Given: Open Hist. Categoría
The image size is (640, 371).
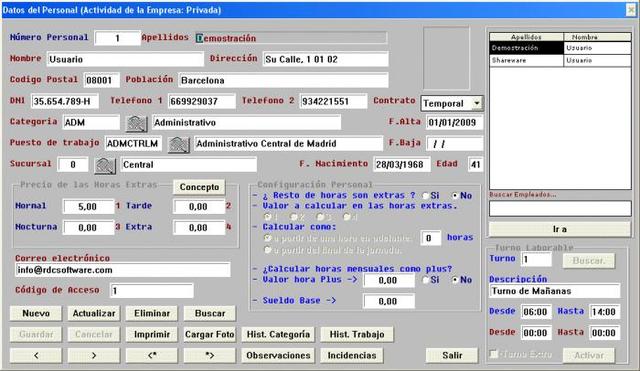Looking at the screenshot, I should coord(278,335).
